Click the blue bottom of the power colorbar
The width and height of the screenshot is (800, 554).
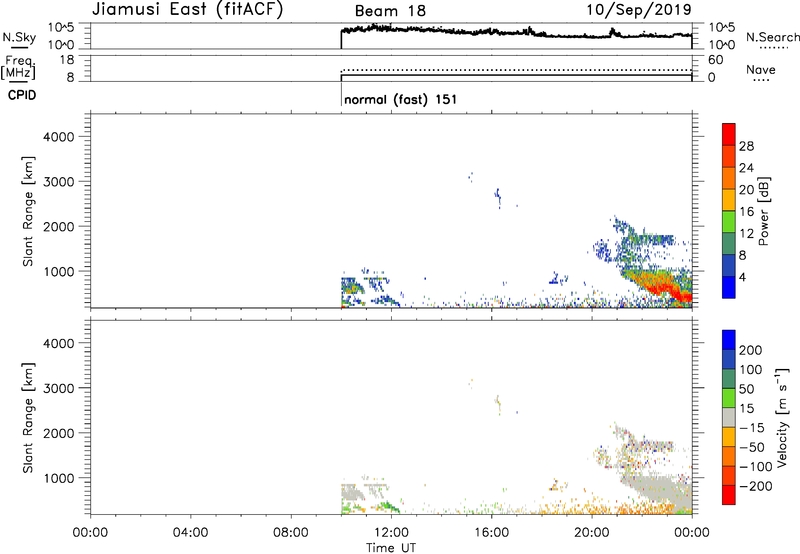(729, 287)
